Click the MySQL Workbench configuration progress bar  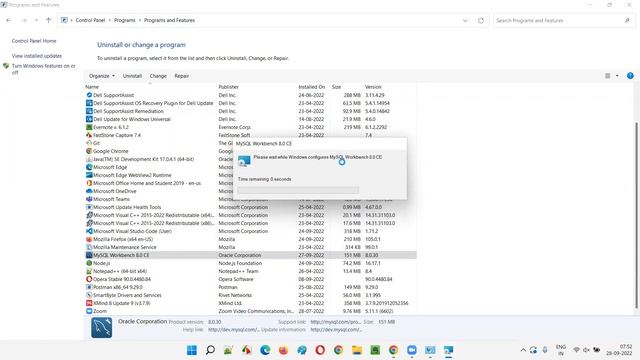pos(298,190)
